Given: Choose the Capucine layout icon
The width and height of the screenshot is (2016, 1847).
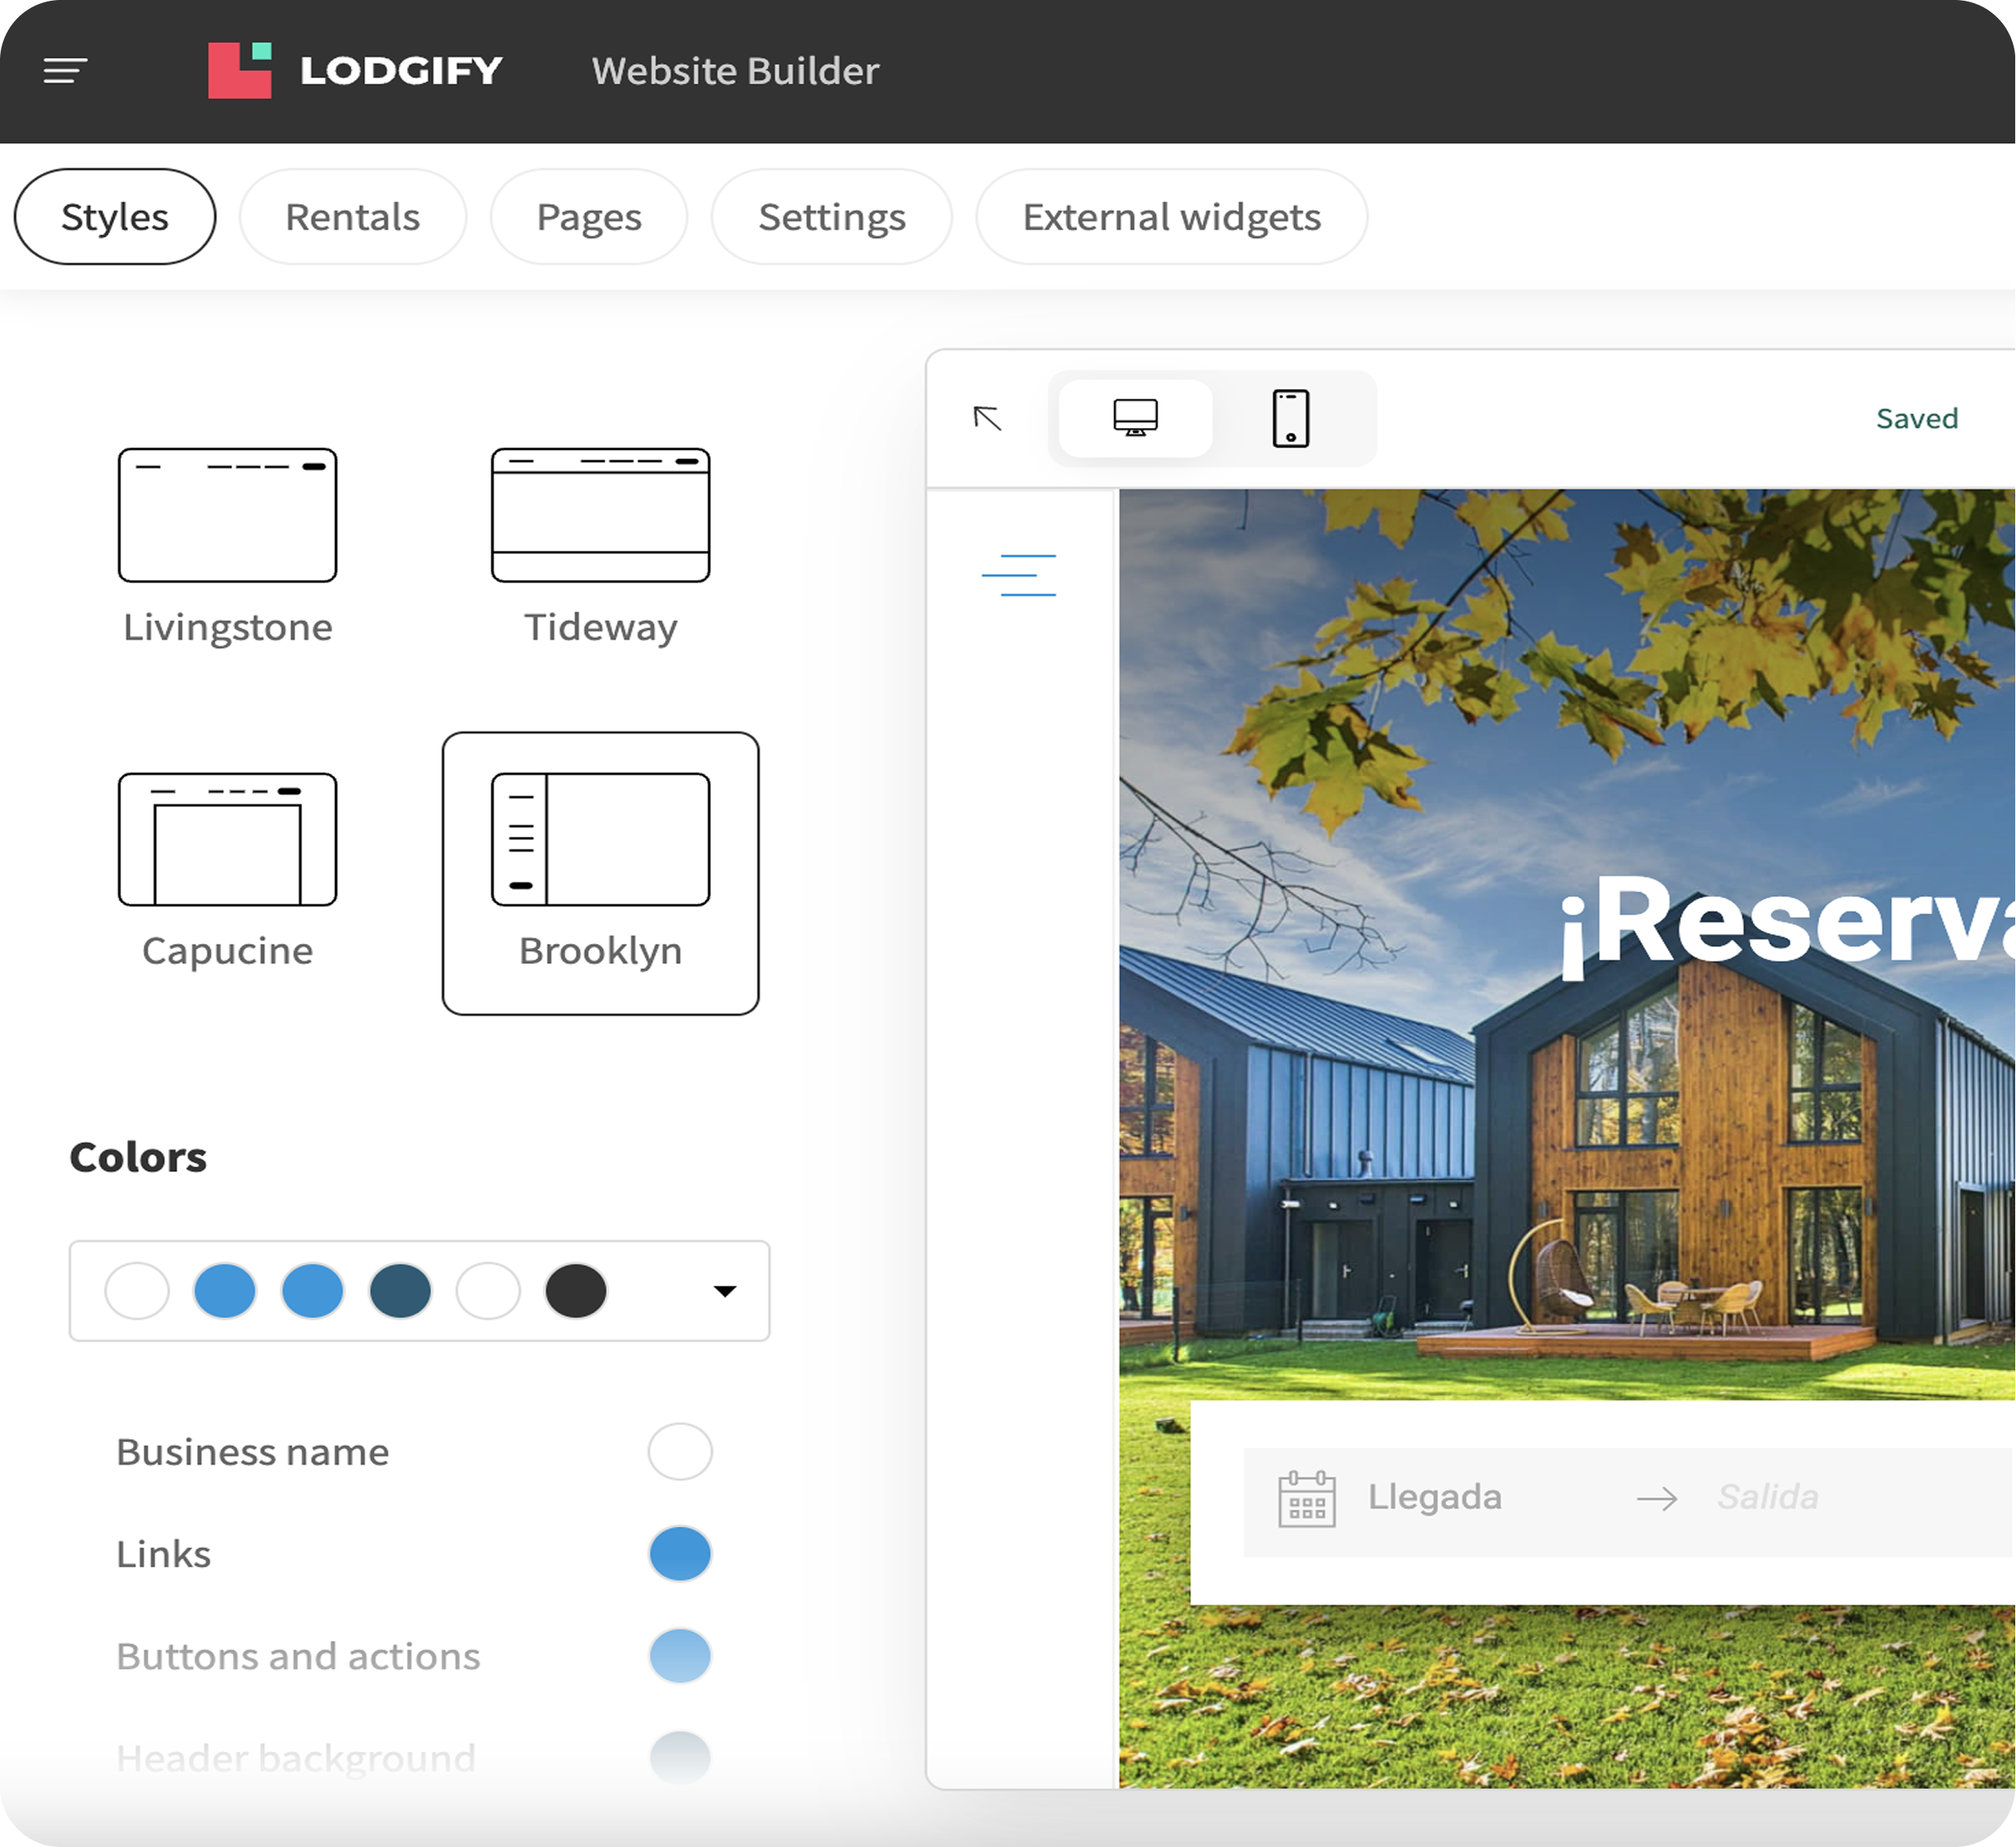Looking at the screenshot, I should coord(228,840).
